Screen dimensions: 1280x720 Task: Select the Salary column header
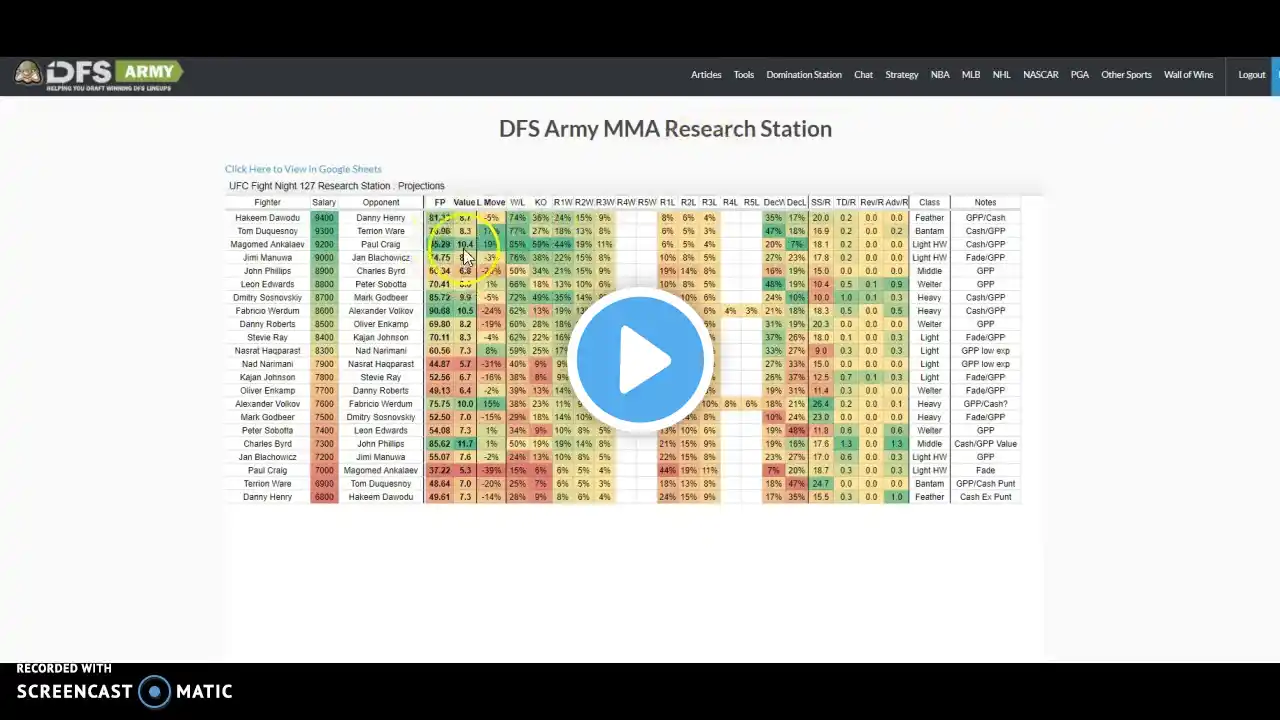click(x=323, y=203)
